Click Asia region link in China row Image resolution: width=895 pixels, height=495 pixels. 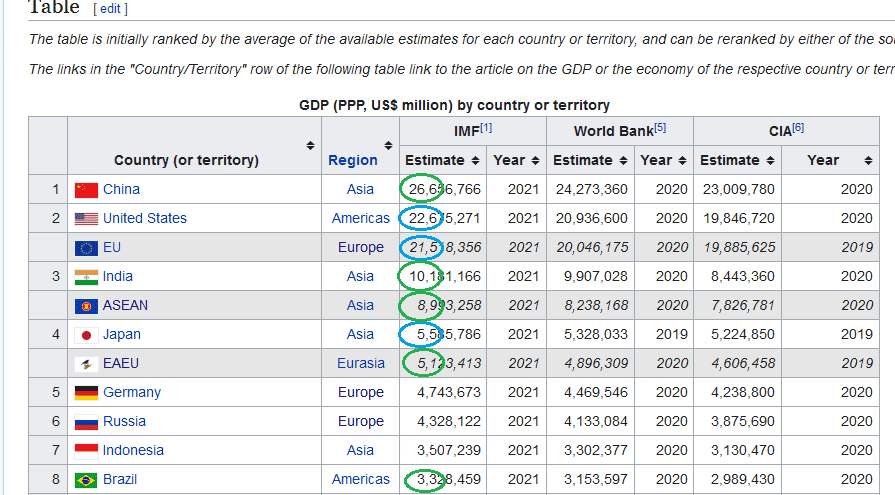pos(360,189)
